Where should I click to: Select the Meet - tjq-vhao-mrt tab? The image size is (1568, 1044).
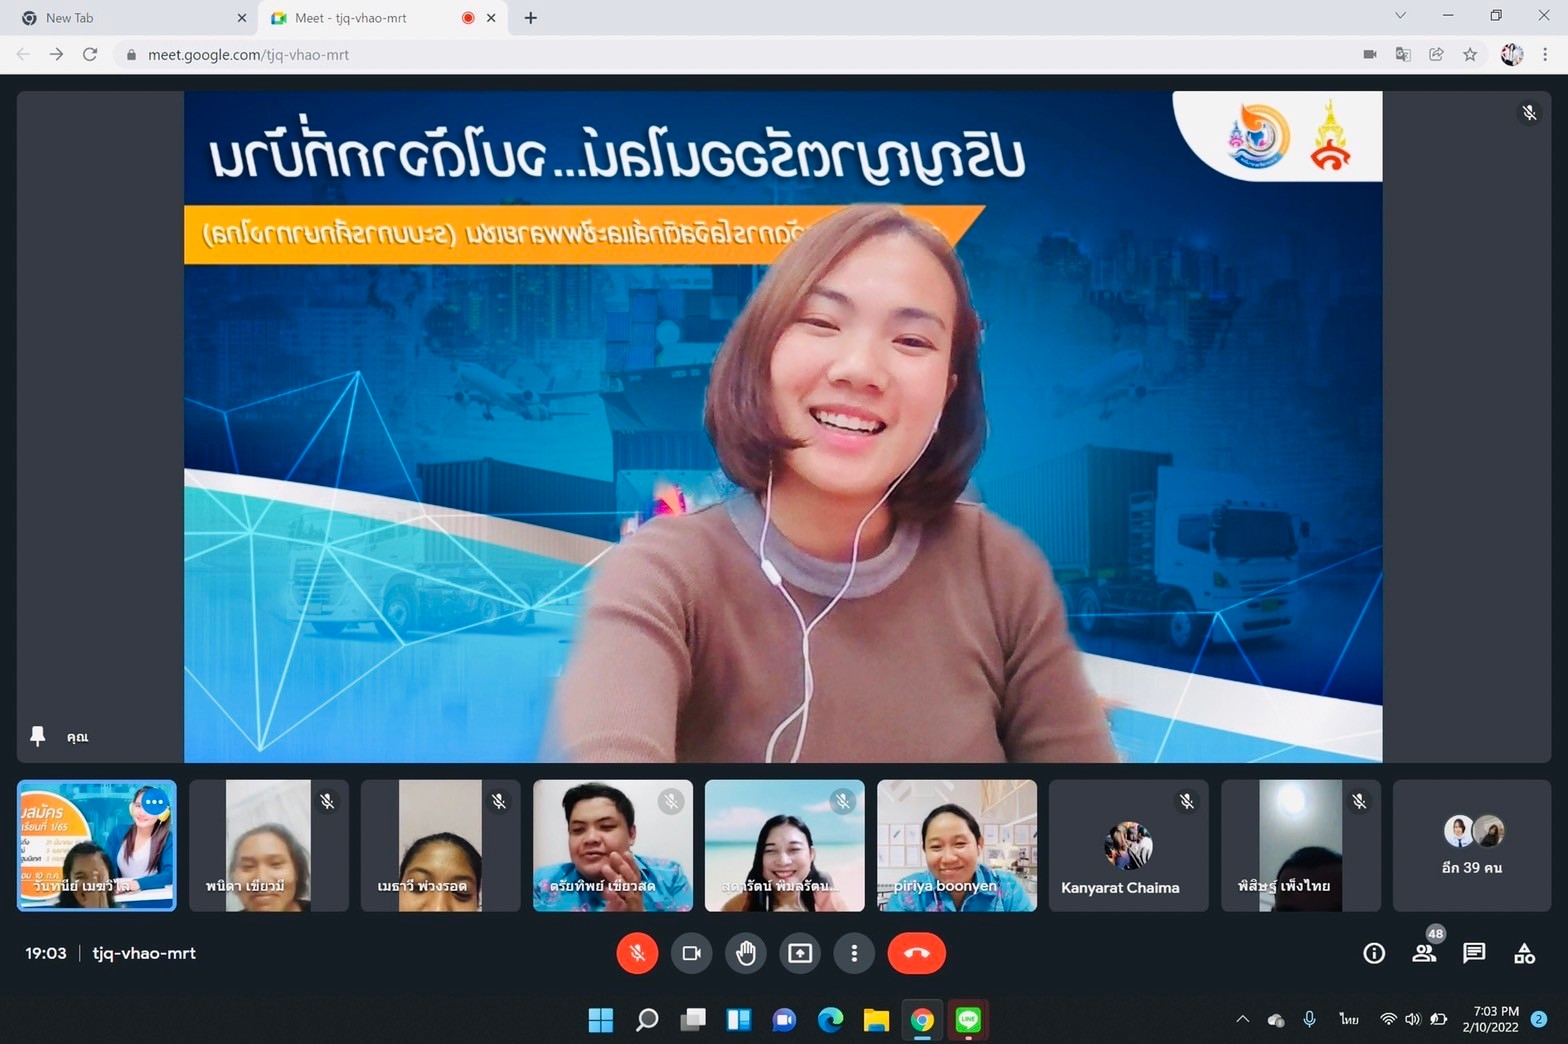click(370, 18)
